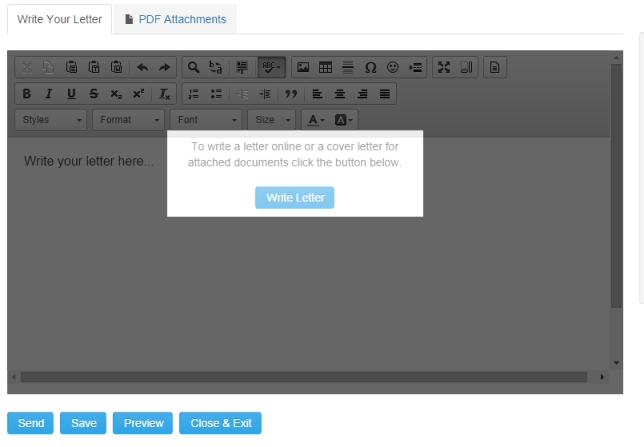This screenshot has height=447, width=644.
Task: Click the Remove Format icon
Action: 165,94
